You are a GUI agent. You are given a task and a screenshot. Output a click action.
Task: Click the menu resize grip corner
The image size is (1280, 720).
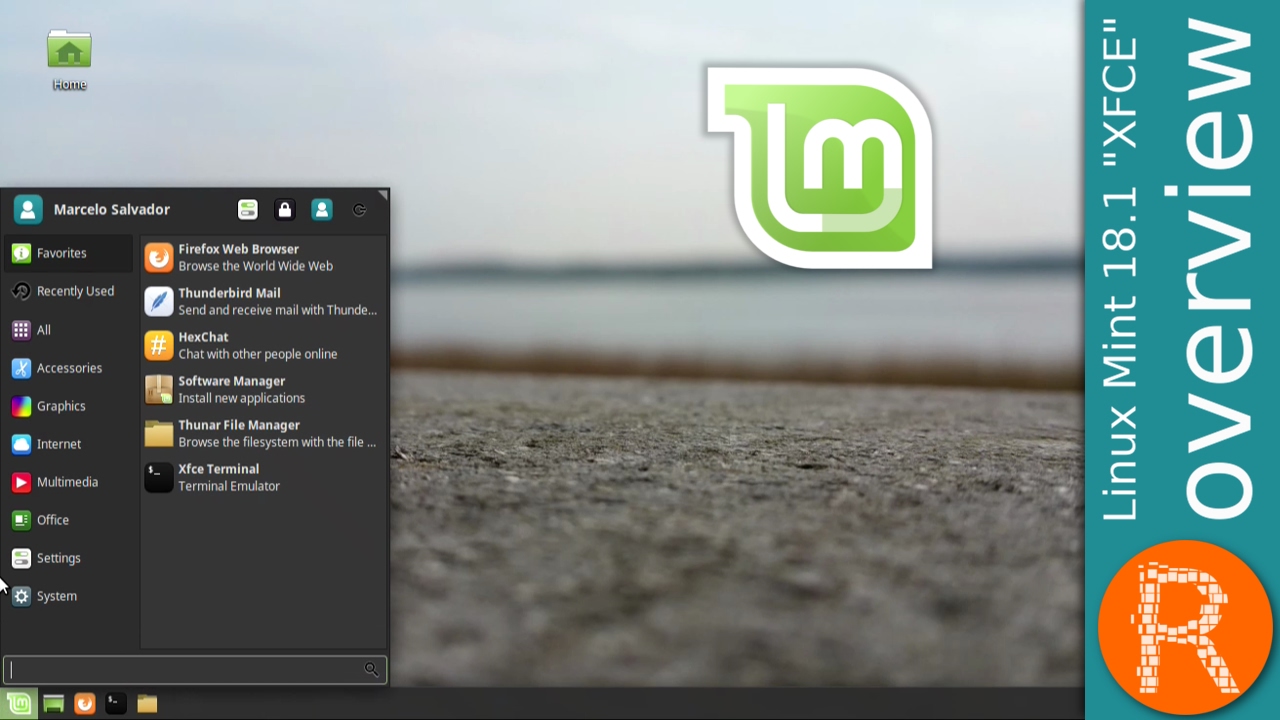pos(383,194)
